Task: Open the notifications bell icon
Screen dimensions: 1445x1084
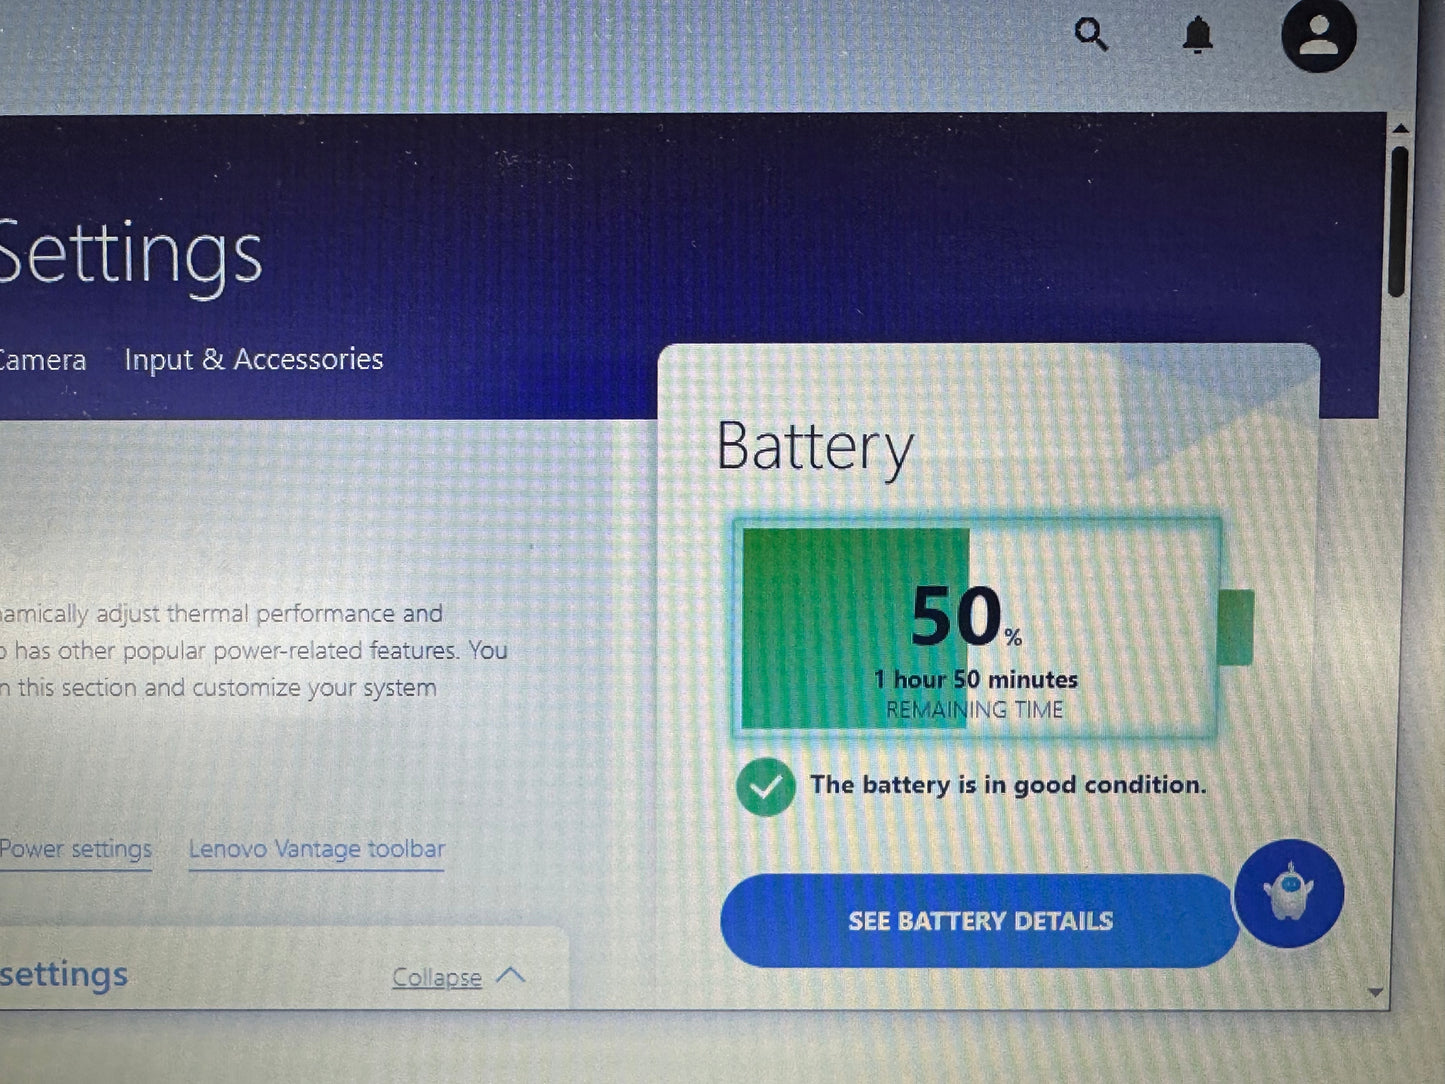Action: [x=1197, y=35]
